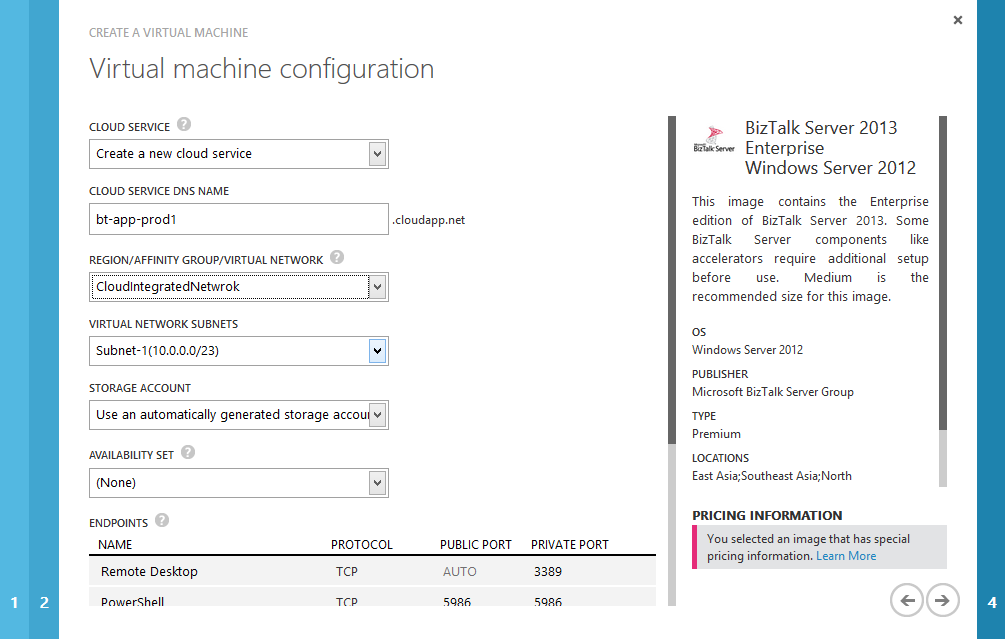Viewport: 1005px width, 639px height.
Task: Click the .cloudapp.net suffix text
Action: tap(429, 220)
